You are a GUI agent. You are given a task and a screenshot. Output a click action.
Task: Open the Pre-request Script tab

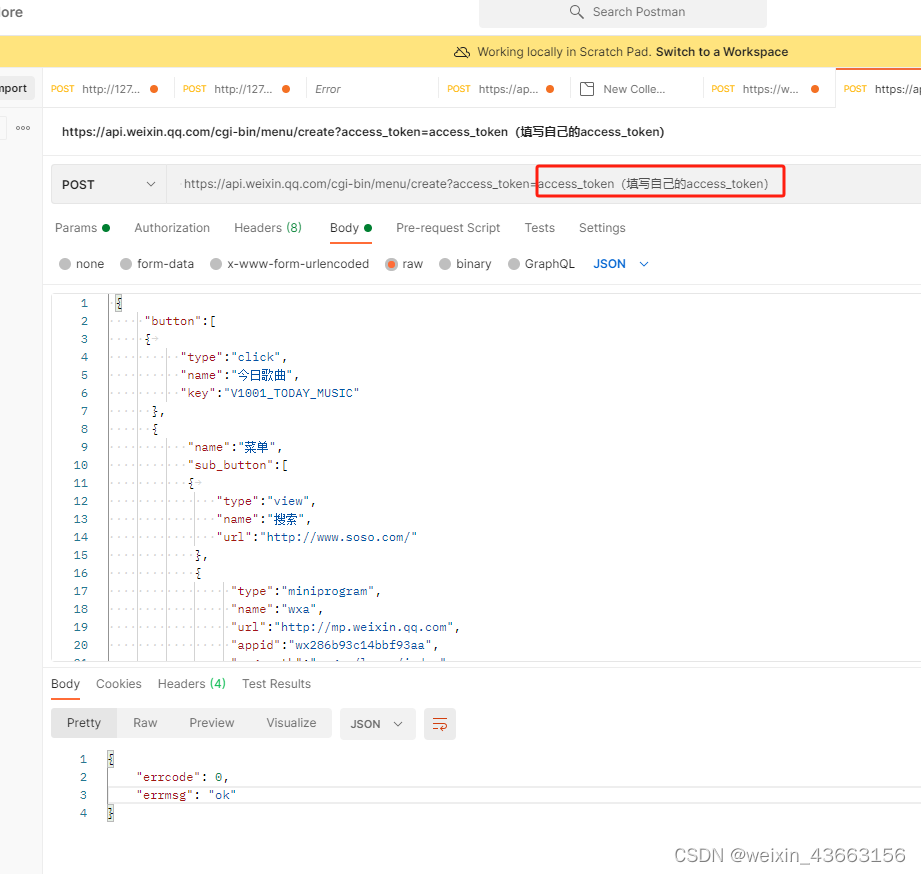(448, 228)
